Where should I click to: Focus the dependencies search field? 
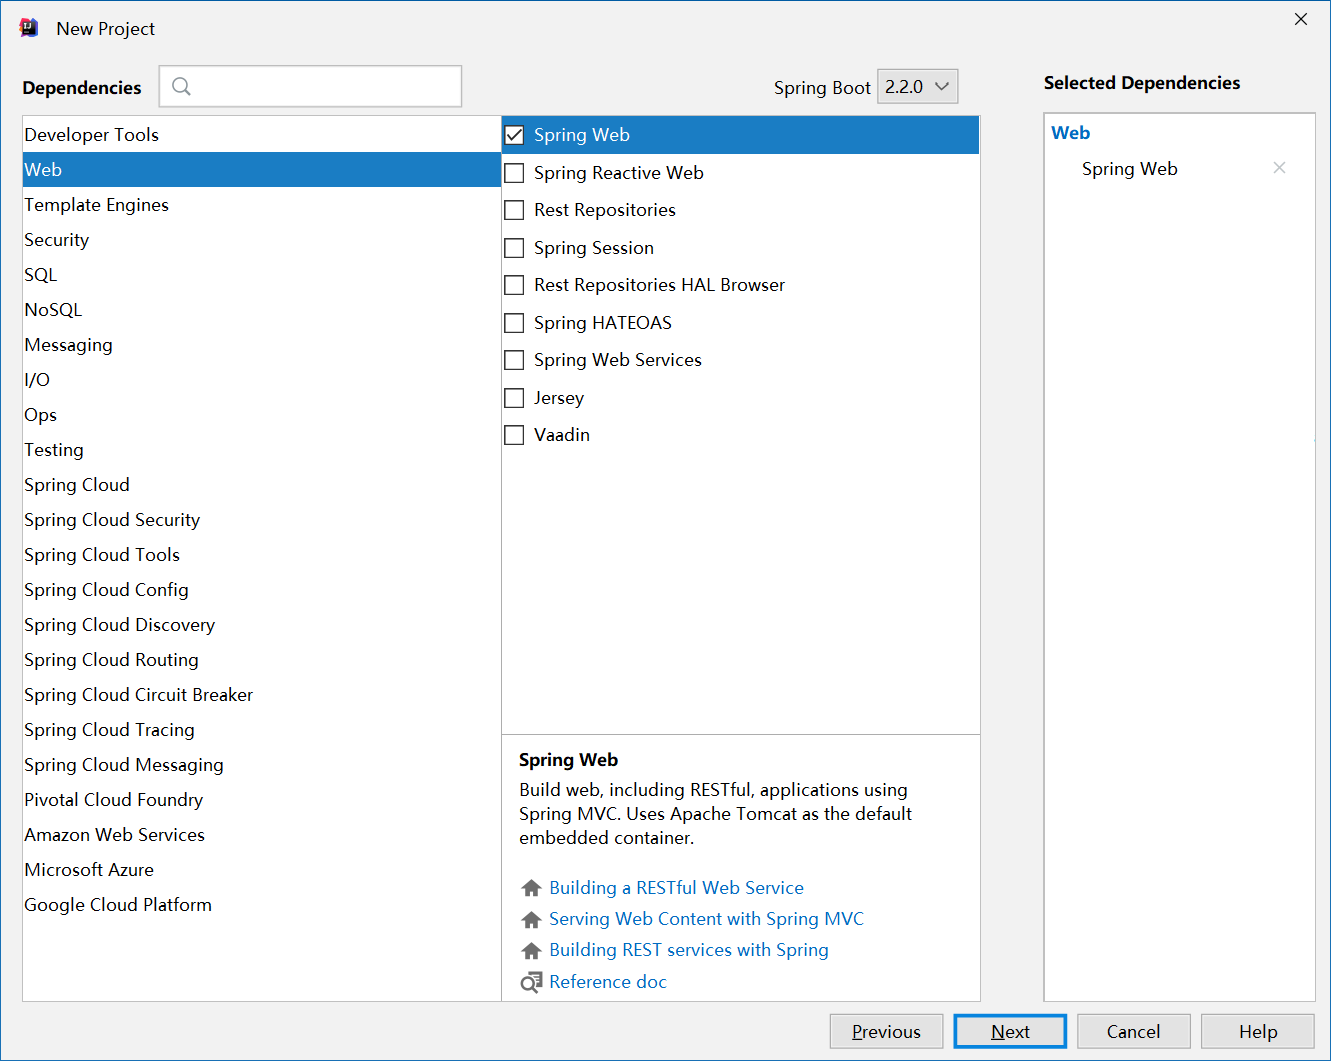point(310,86)
